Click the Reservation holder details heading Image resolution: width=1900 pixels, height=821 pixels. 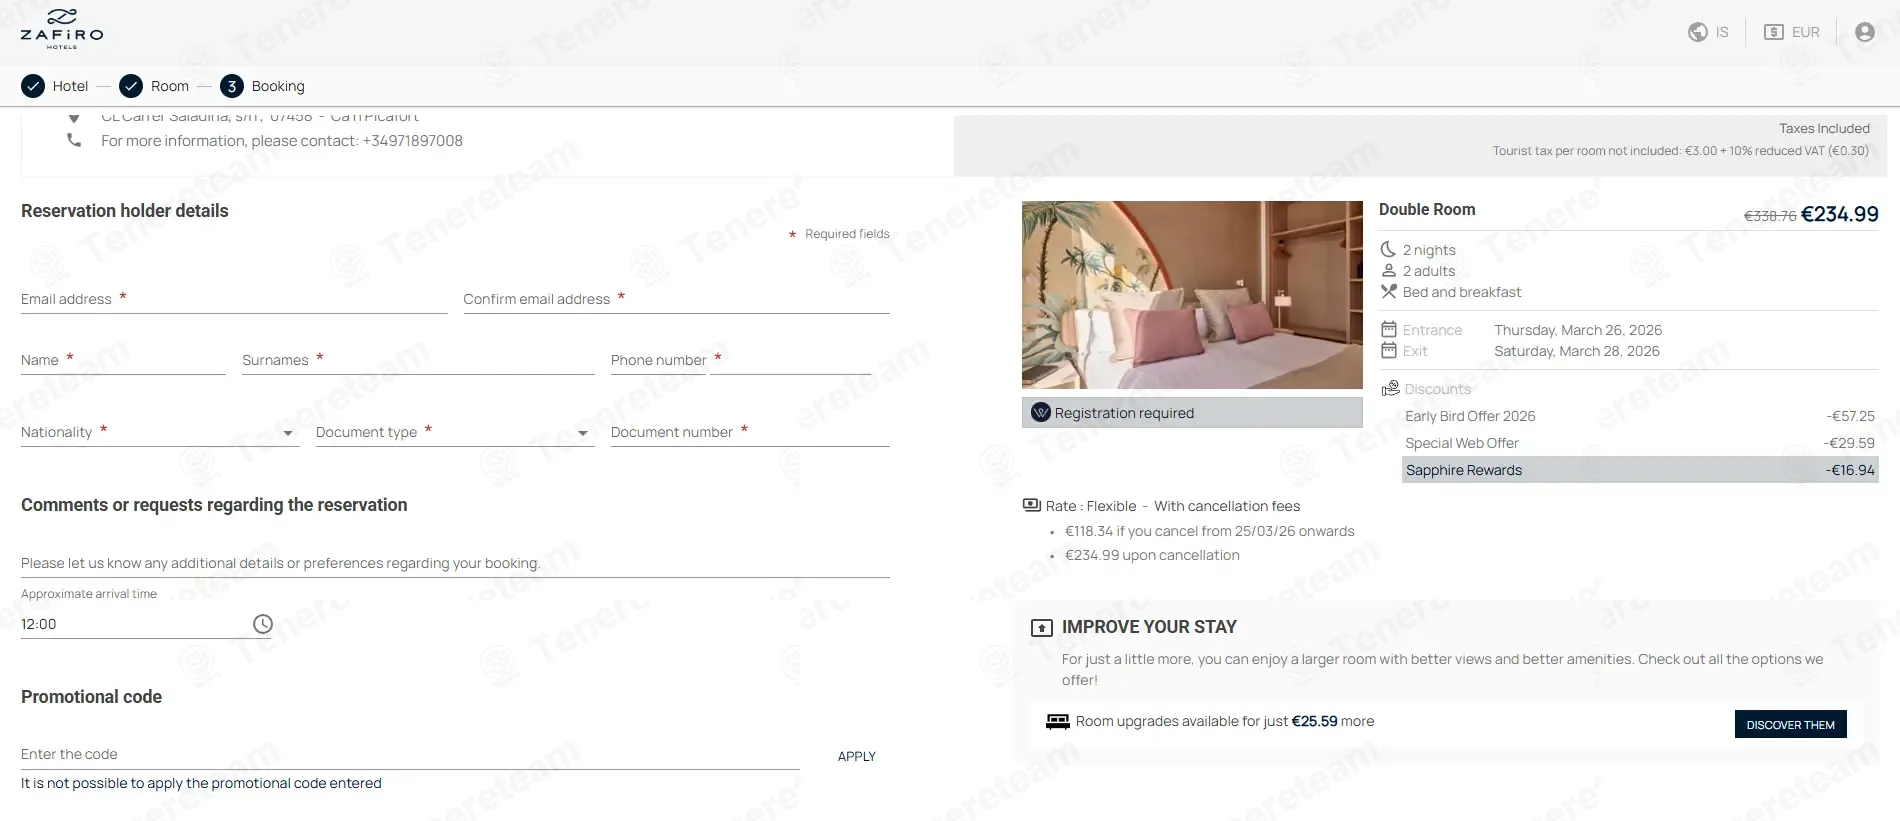pos(125,211)
